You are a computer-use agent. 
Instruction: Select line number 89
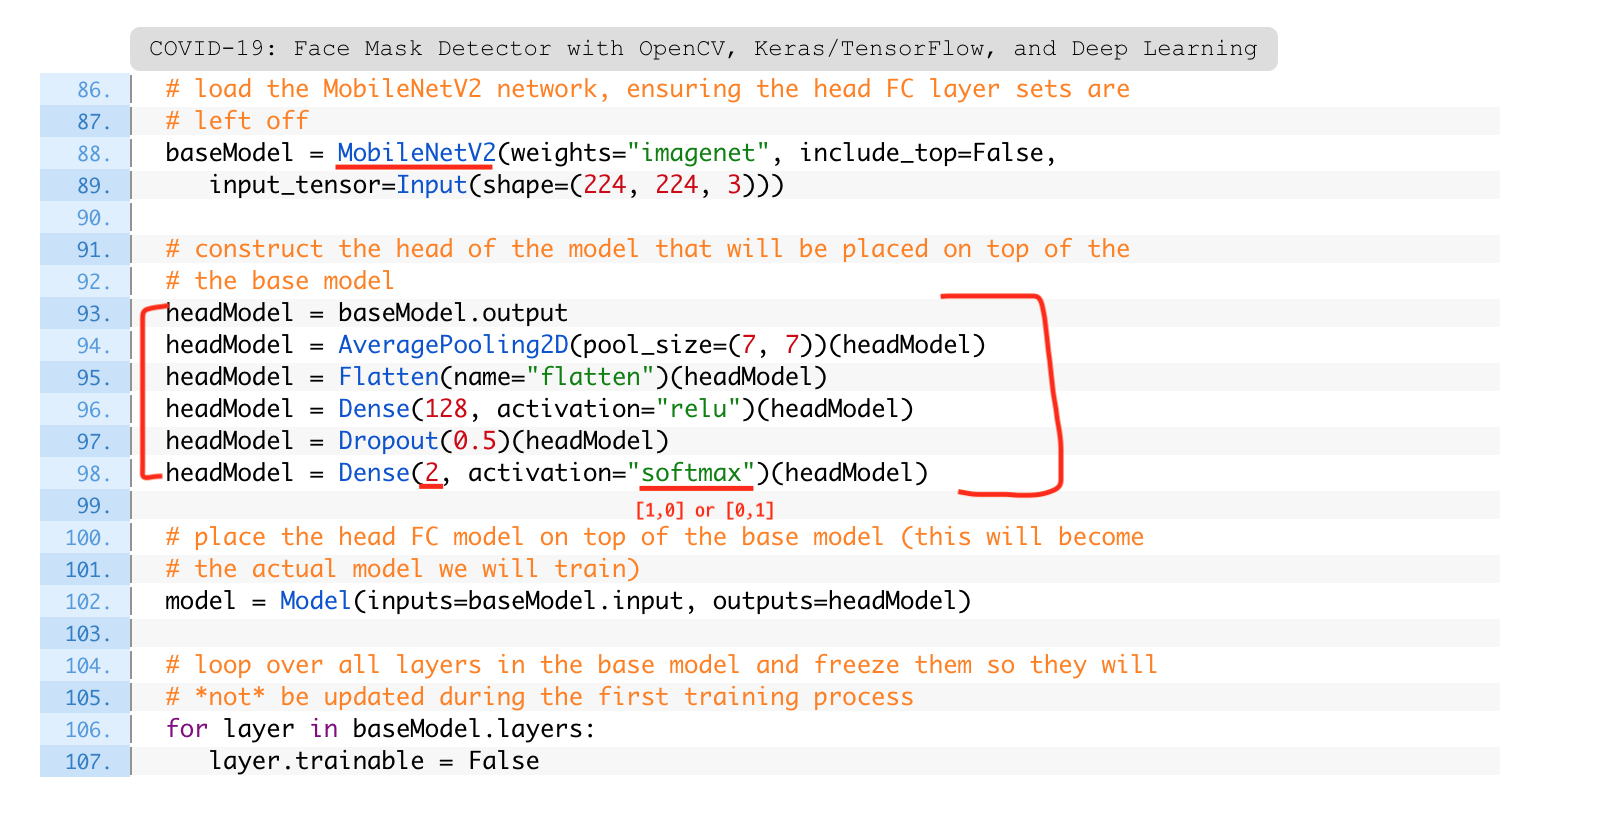pyautogui.click(x=94, y=186)
